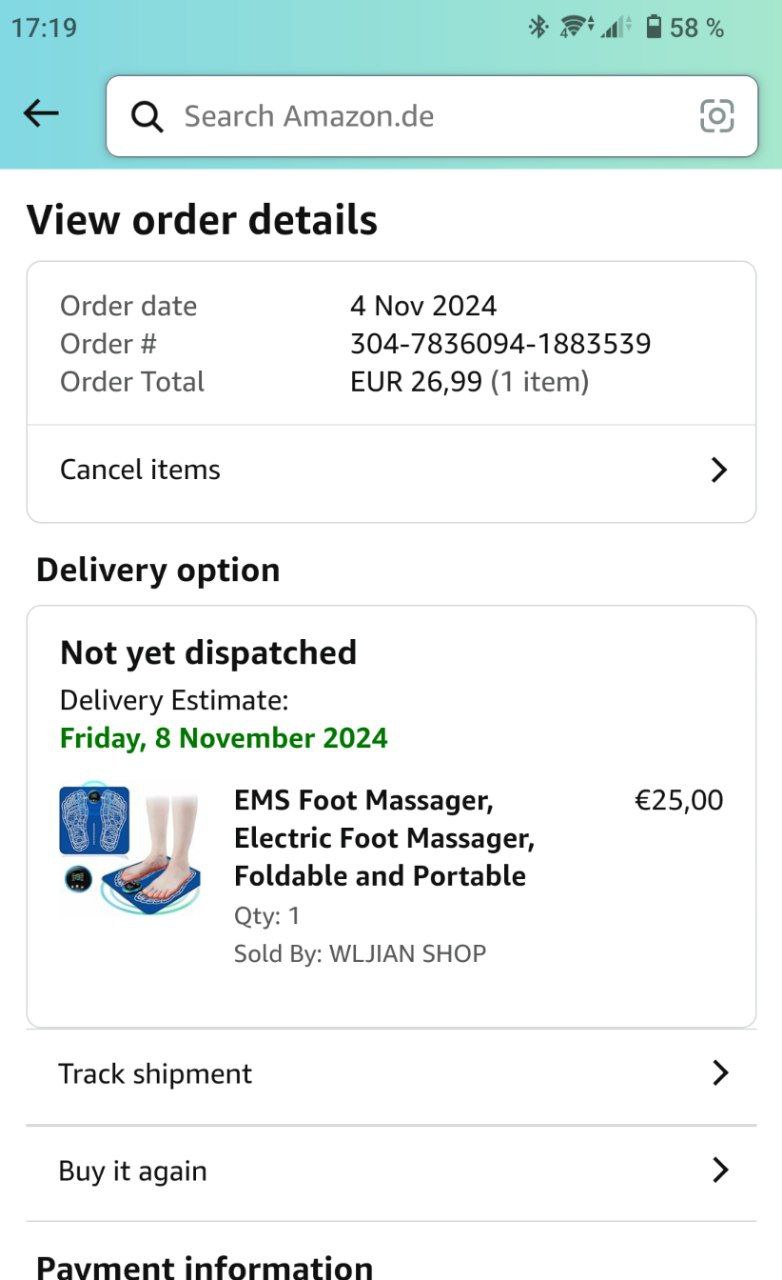The image size is (782, 1280).
Task: Tap the mobile signal strength icon
Action: 616,27
